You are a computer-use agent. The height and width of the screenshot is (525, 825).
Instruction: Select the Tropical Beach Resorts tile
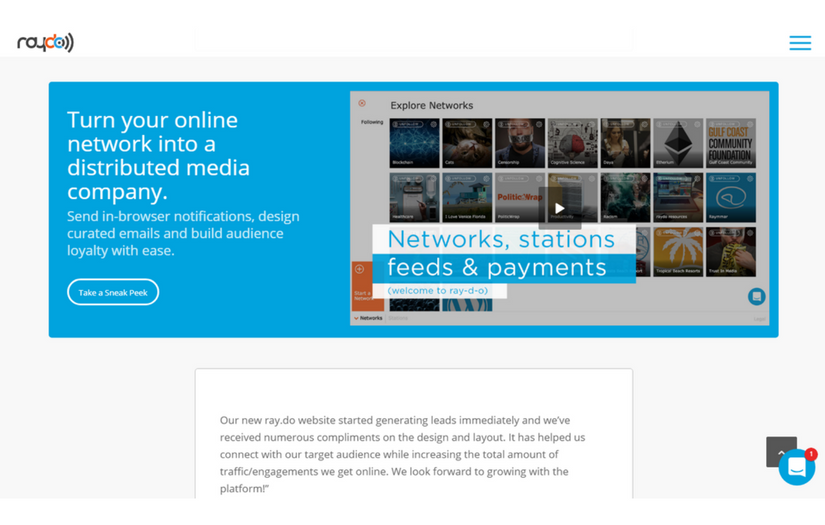(678, 252)
